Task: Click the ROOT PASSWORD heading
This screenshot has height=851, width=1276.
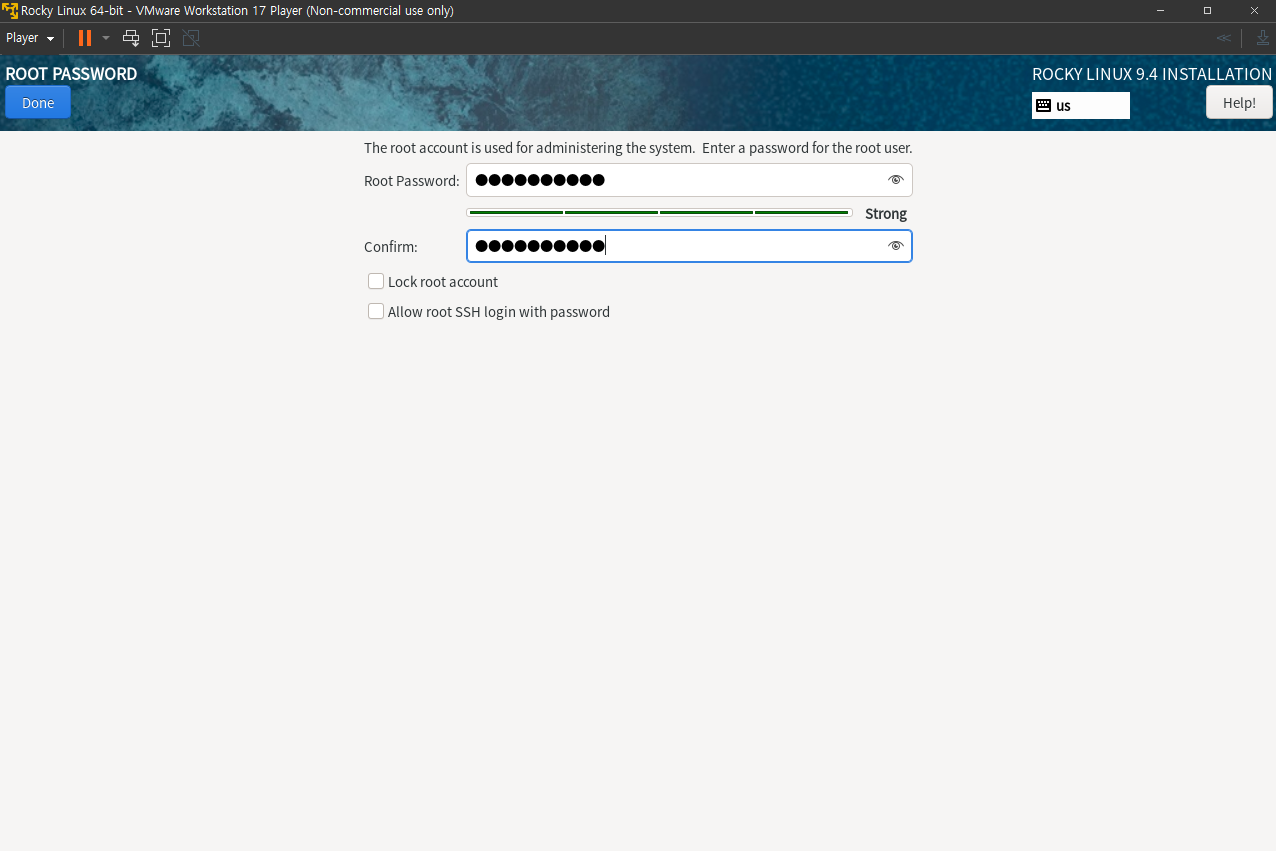Action: (x=71, y=74)
